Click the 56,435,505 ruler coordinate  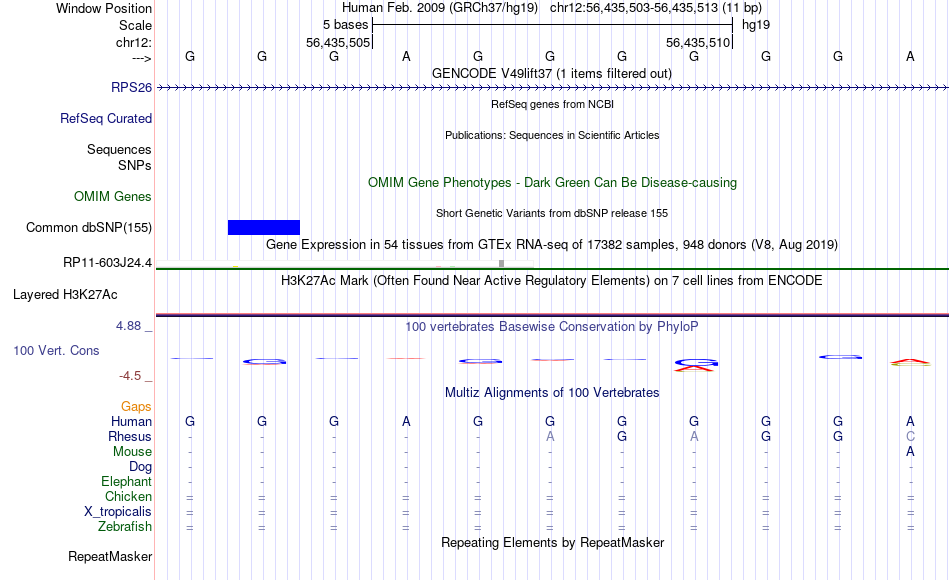(x=338, y=42)
